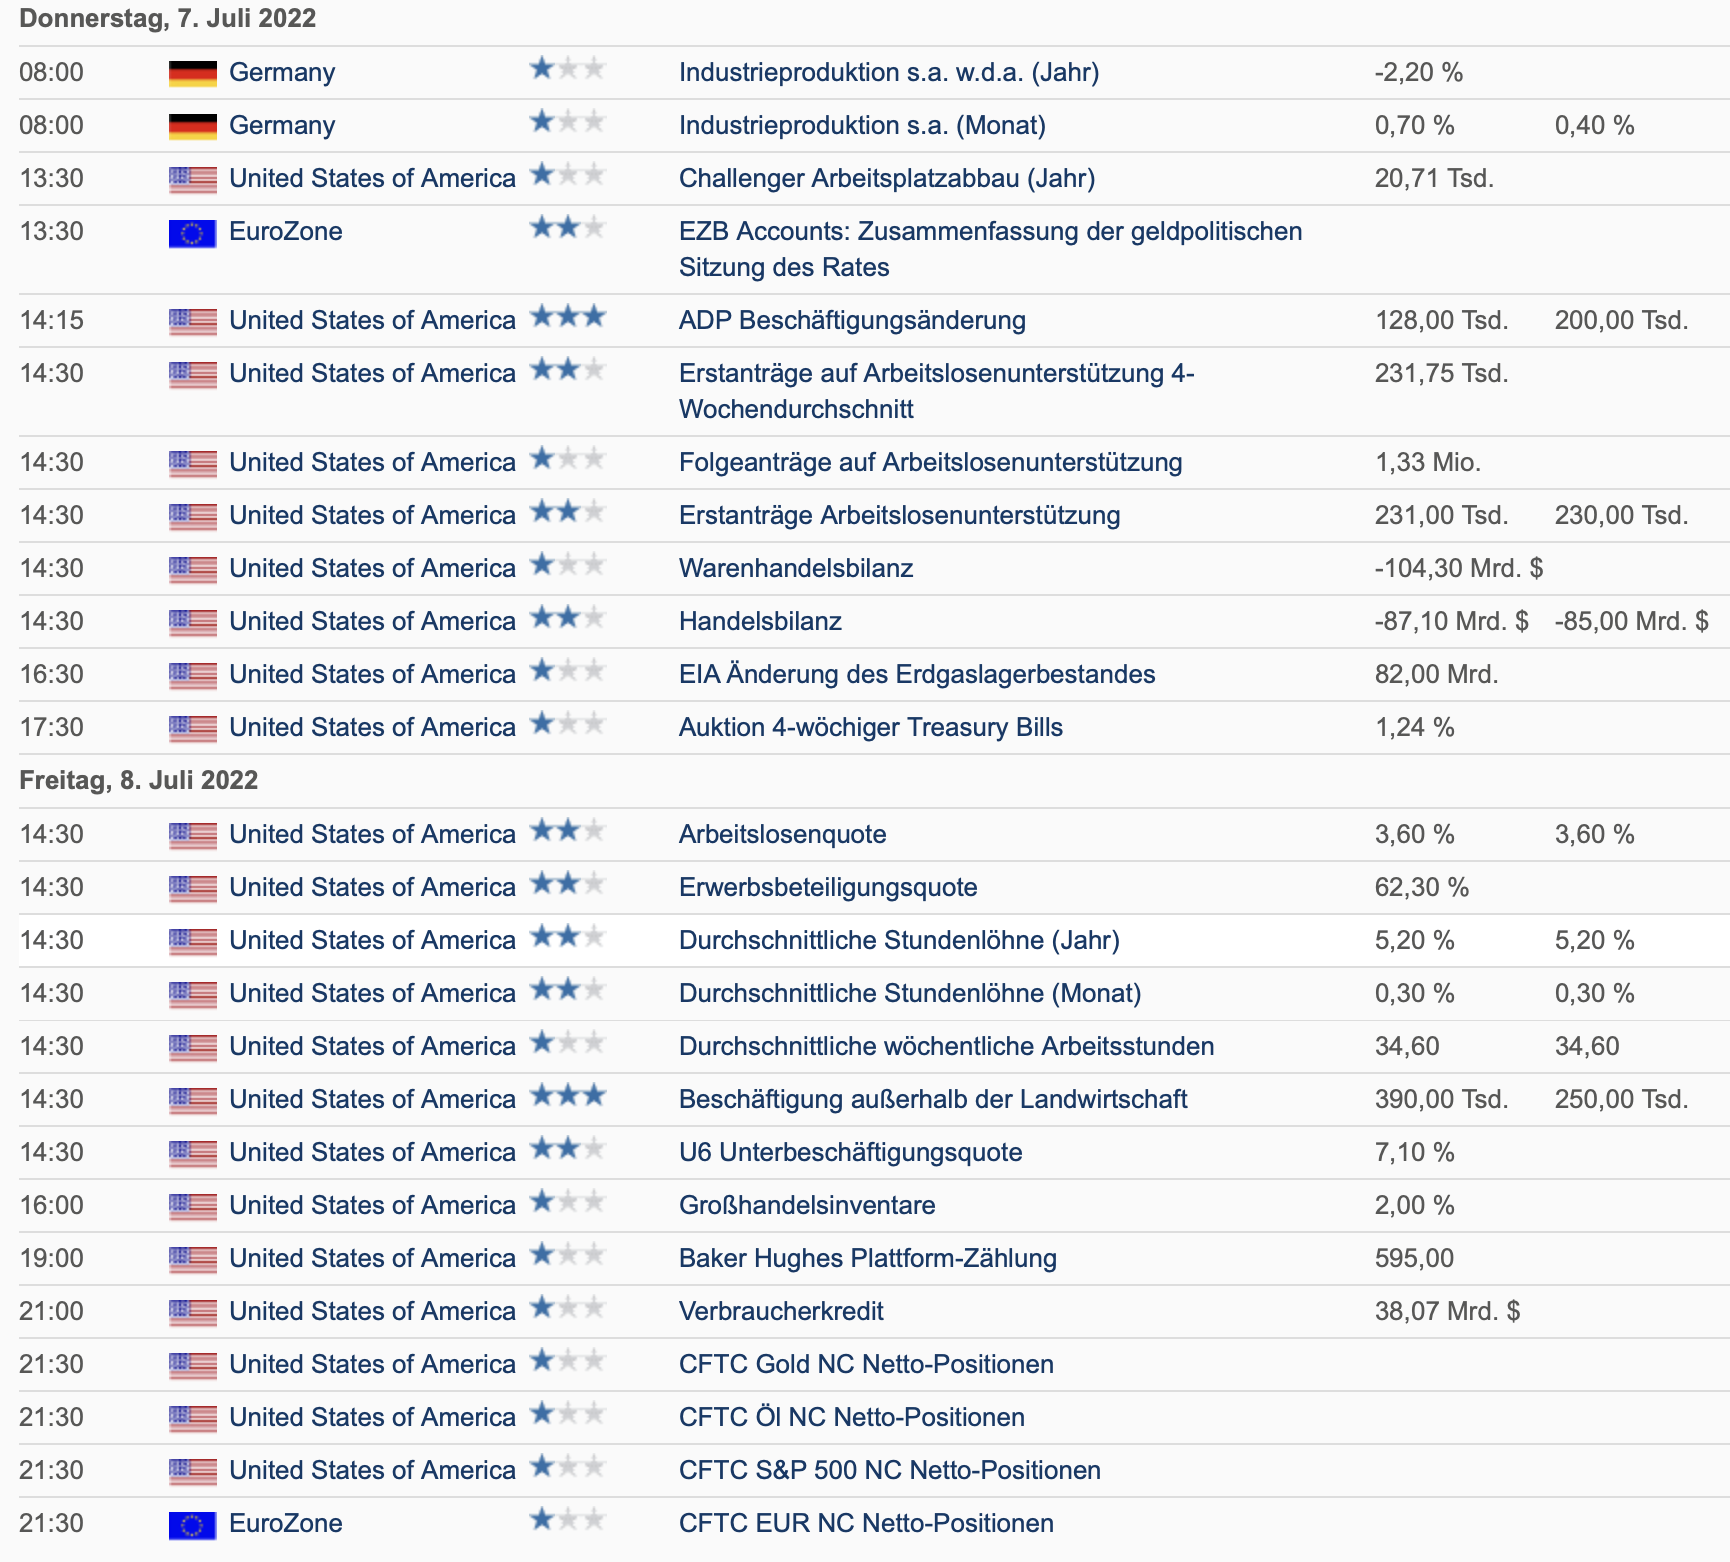
Task: Open U6 Unterbeschäftigungsquote event
Action: coord(850,1153)
